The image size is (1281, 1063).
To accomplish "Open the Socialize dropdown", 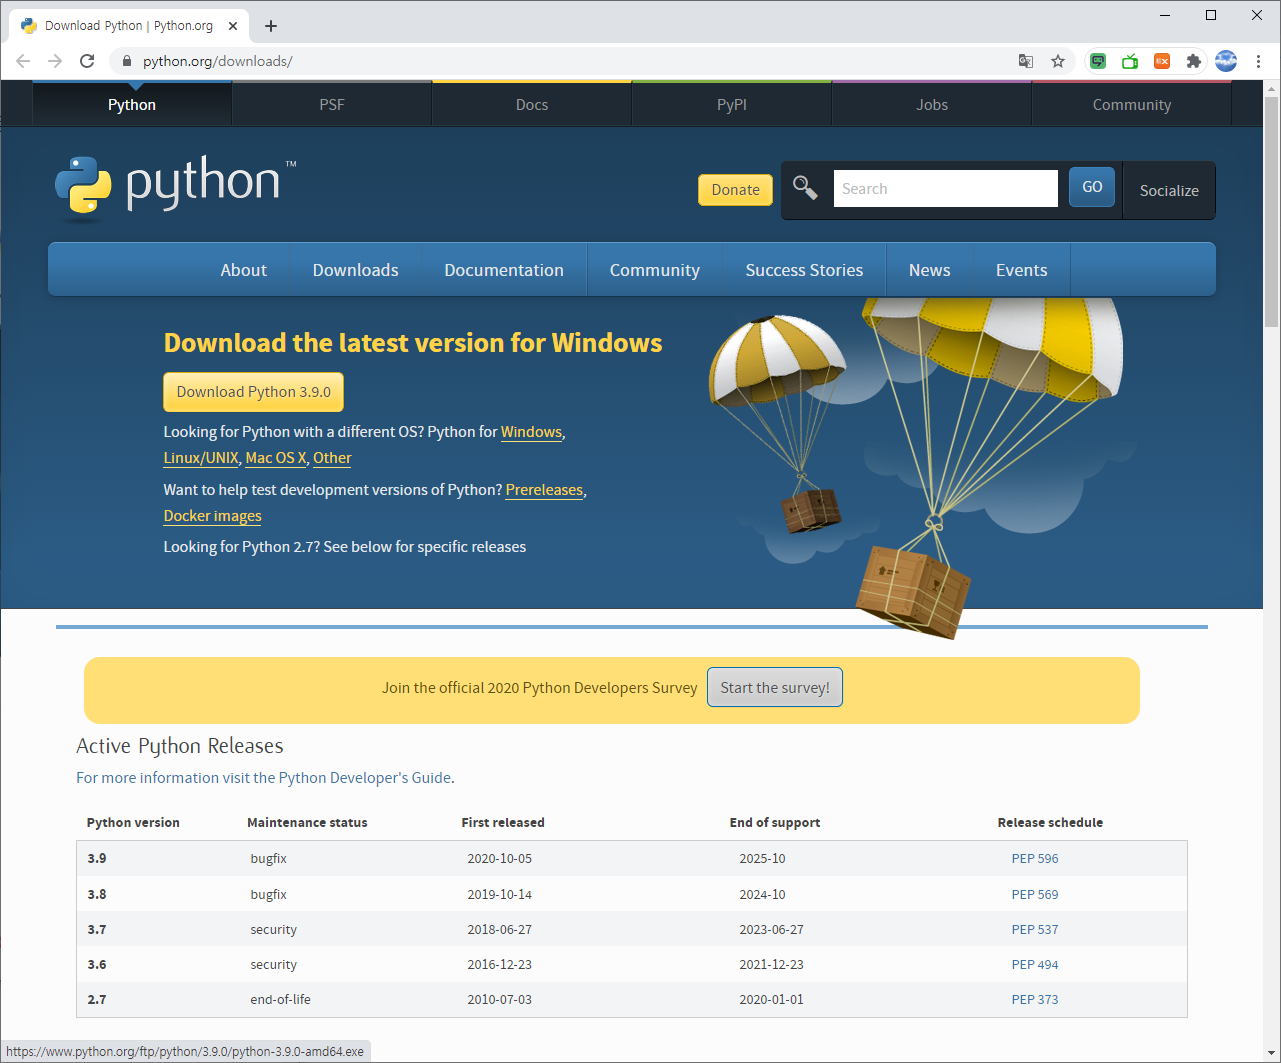I will point(1169,190).
